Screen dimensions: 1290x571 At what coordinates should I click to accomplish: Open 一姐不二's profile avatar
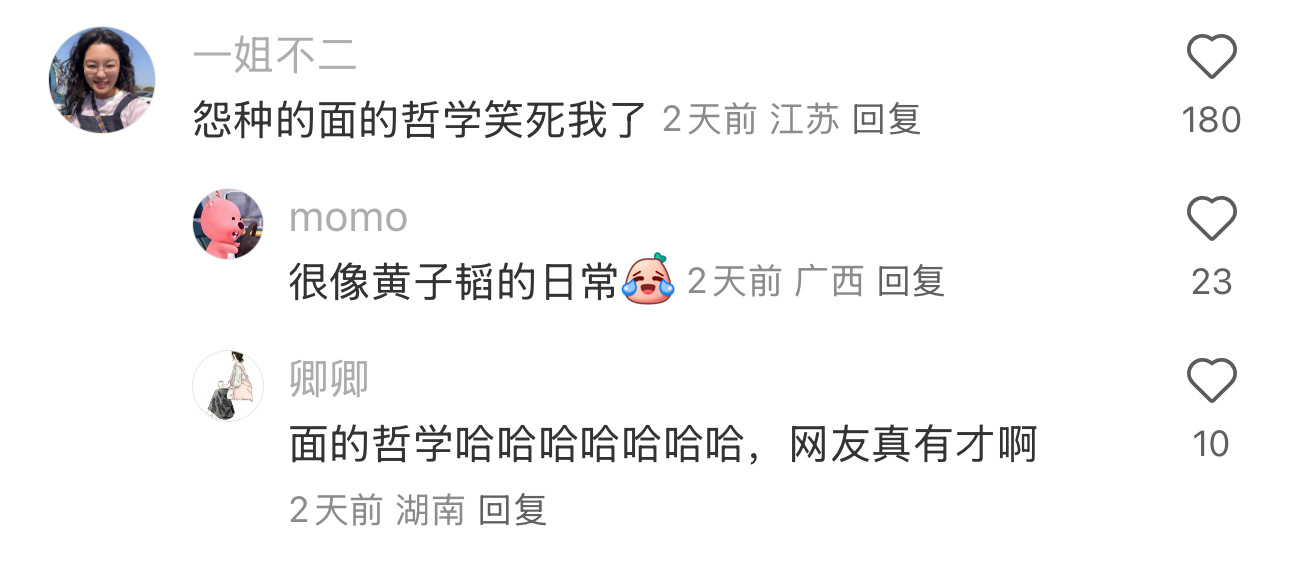tap(102, 80)
